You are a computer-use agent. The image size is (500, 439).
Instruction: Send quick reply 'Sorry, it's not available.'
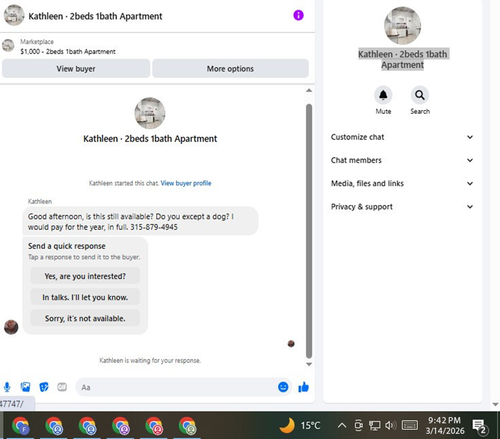point(85,318)
